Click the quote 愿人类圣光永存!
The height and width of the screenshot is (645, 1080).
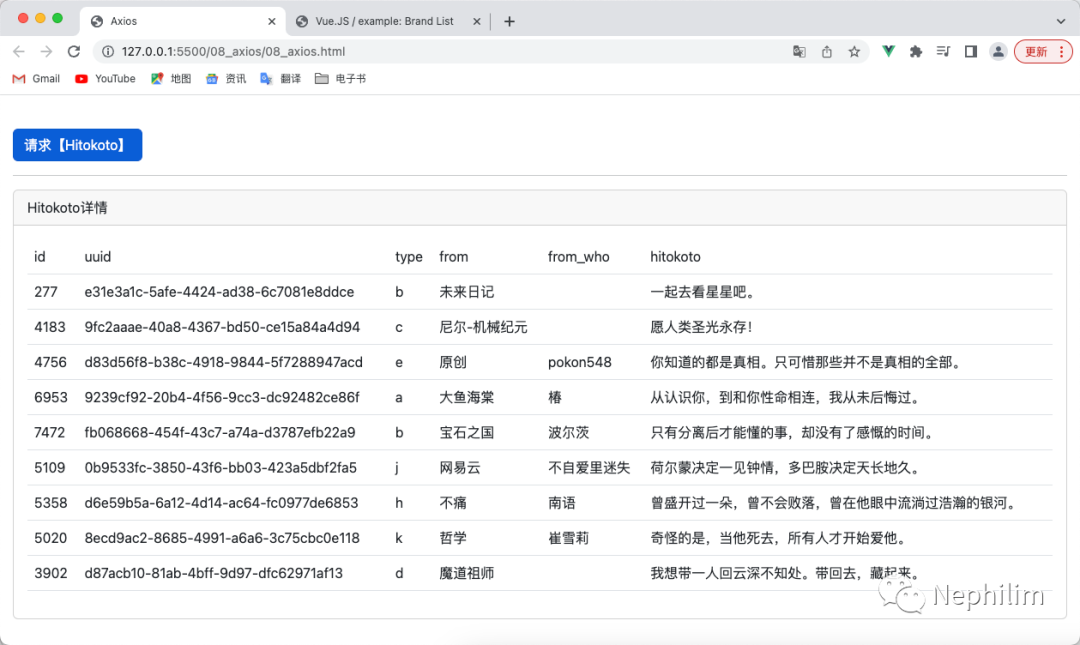tap(702, 327)
